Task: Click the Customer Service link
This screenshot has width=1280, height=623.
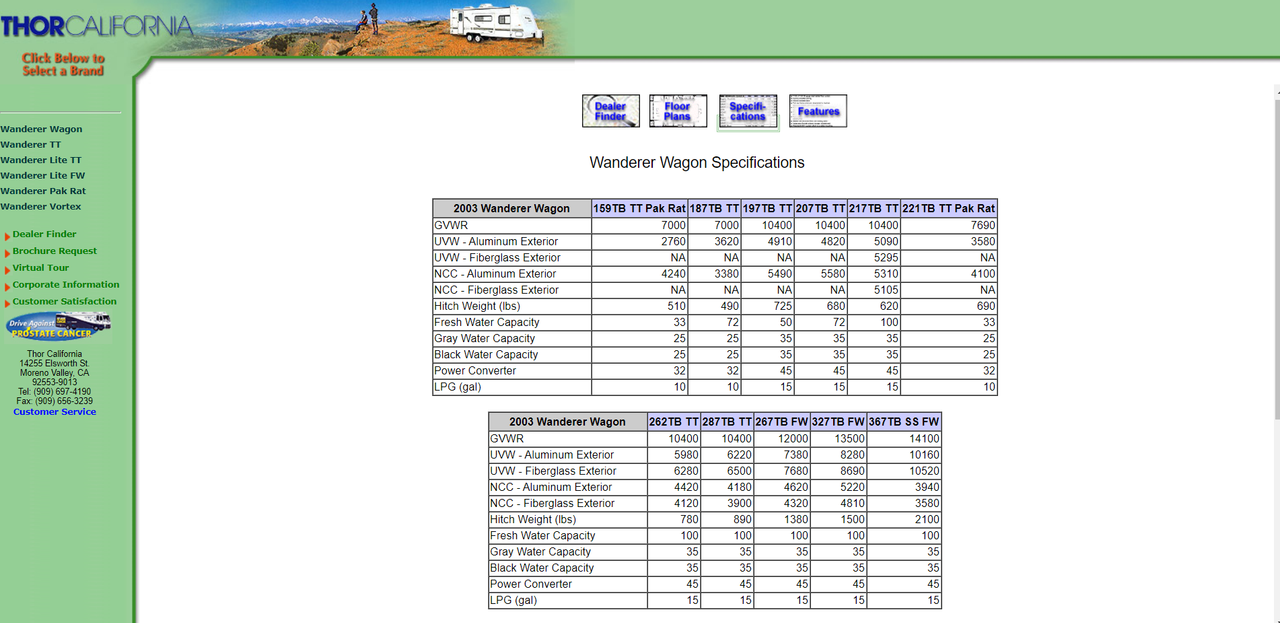Action: pos(55,412)
